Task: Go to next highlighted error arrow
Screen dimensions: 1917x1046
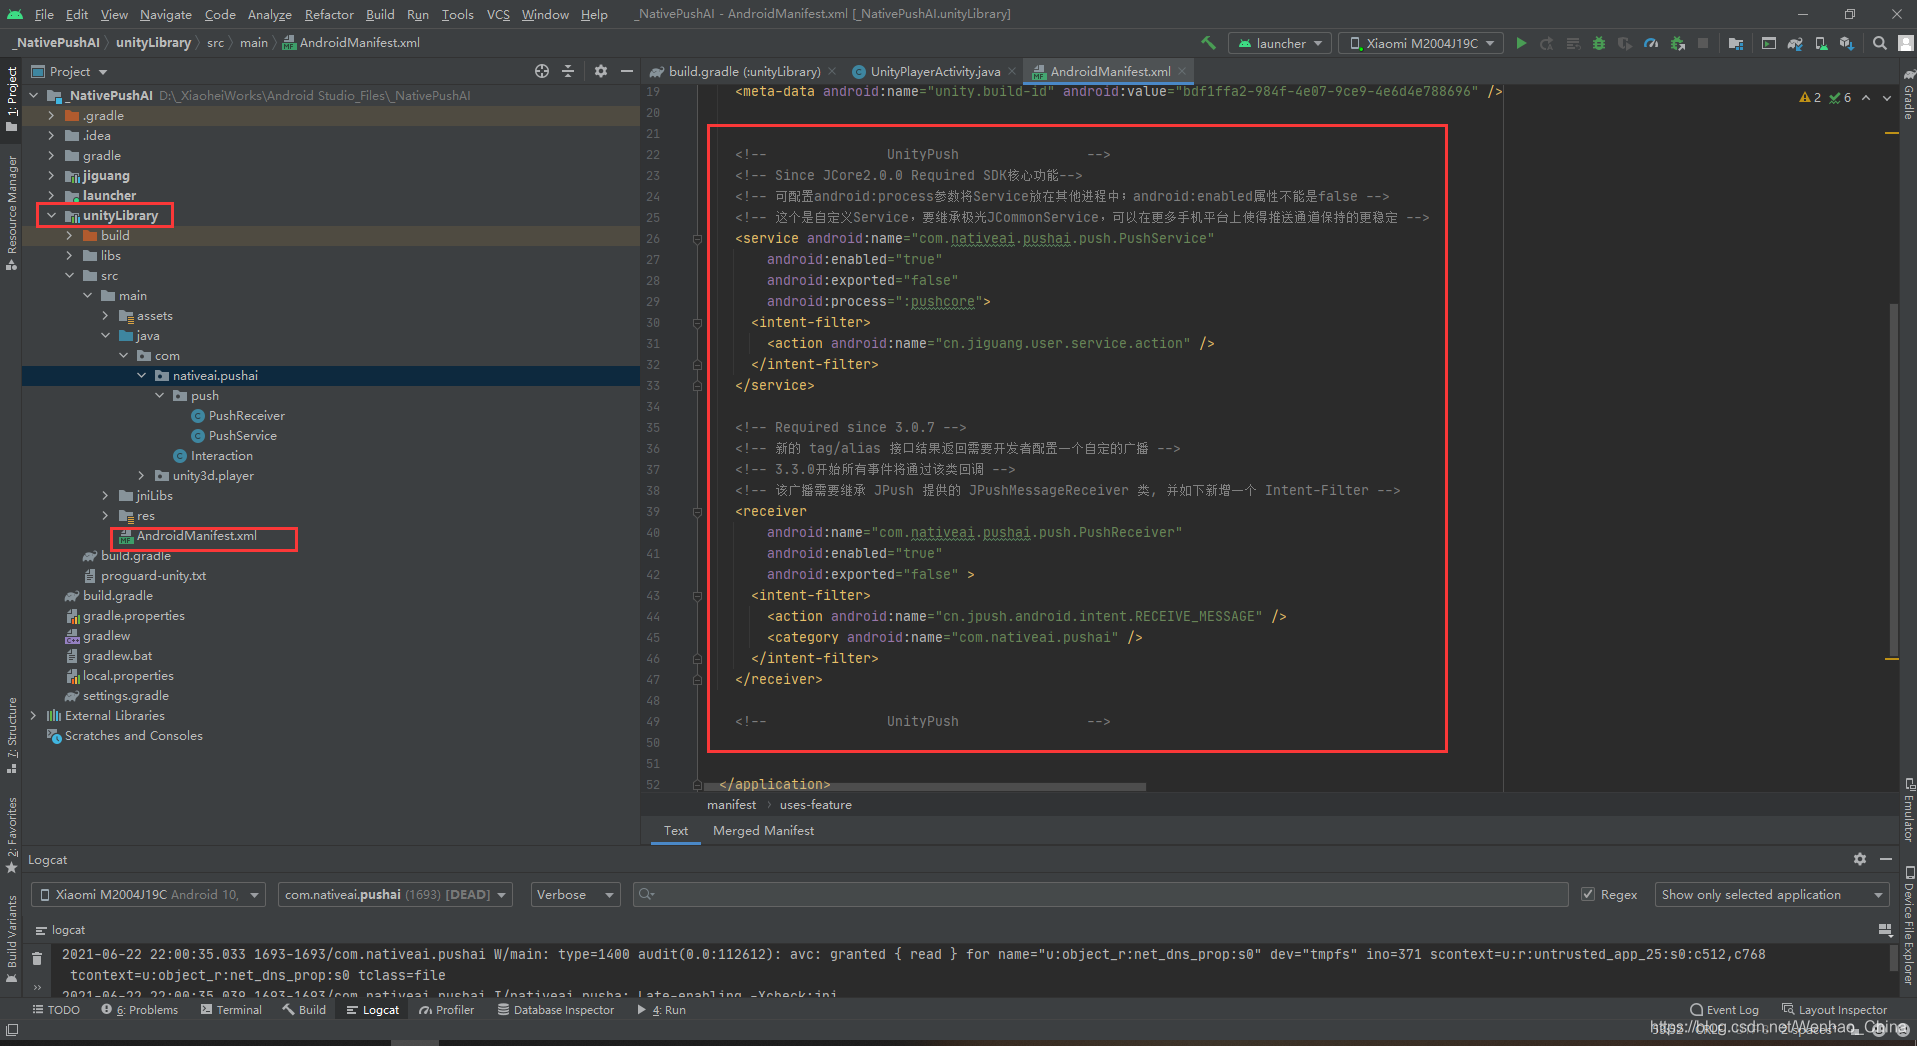Action: [1887, 98]
